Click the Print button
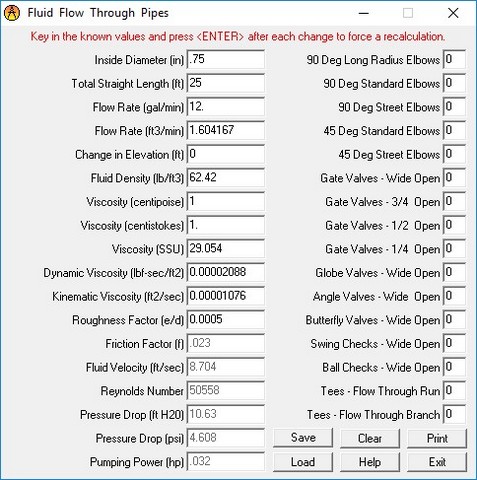Image resolution: width=477 pixels, height=480 pixels. click(x=437, y=438)
